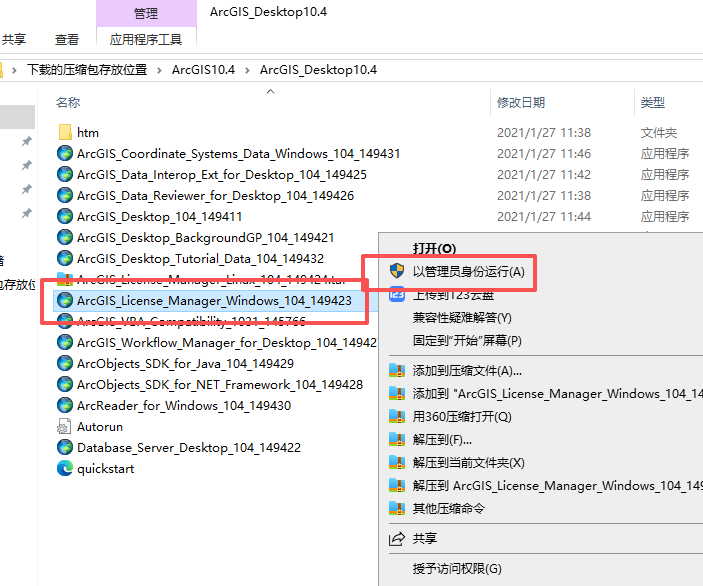Choose 其他压缩命令

point(449,509)
